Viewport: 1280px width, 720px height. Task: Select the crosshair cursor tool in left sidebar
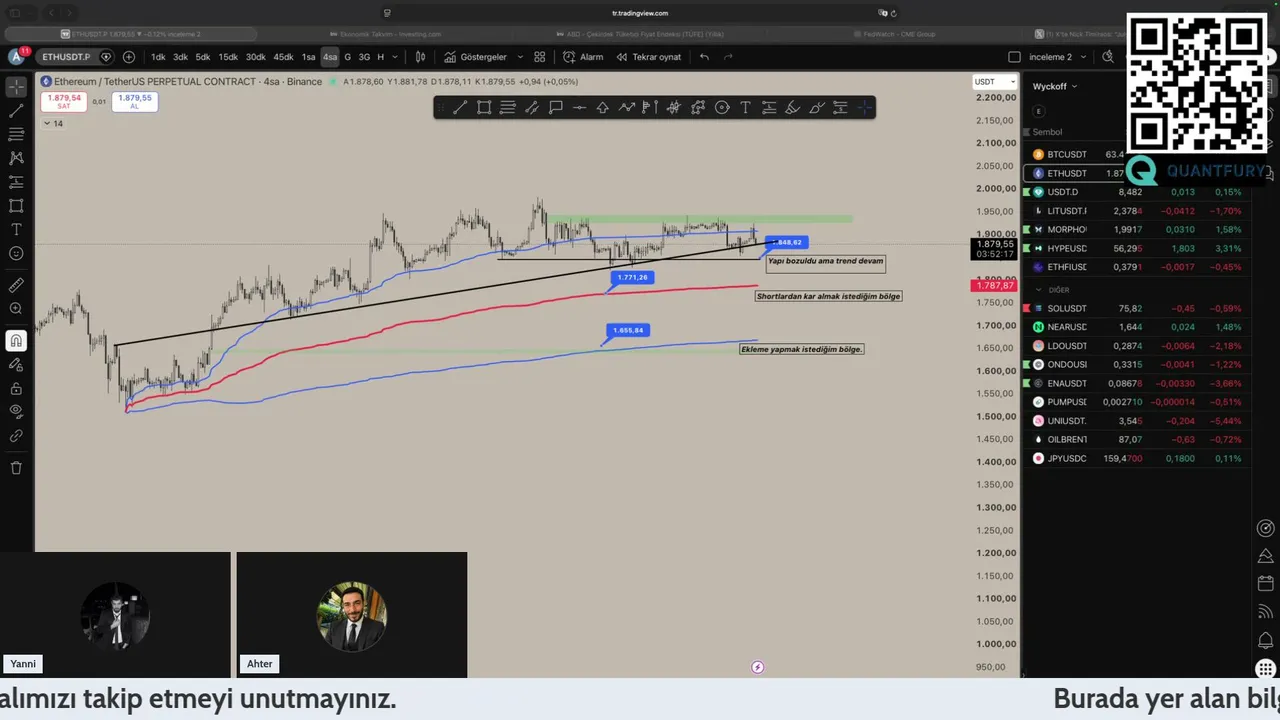tap(16, 86)
